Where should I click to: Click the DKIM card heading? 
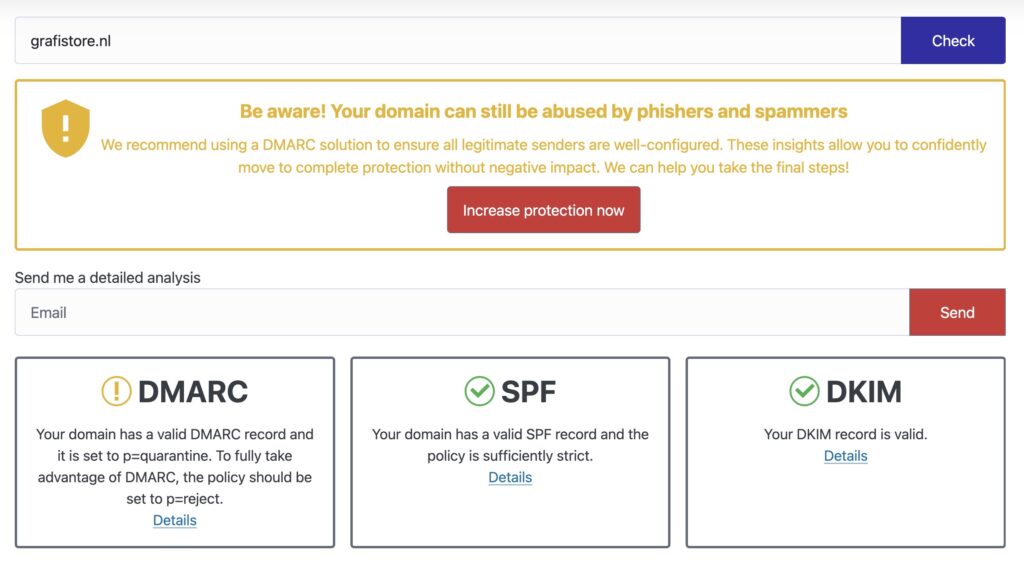863,391
